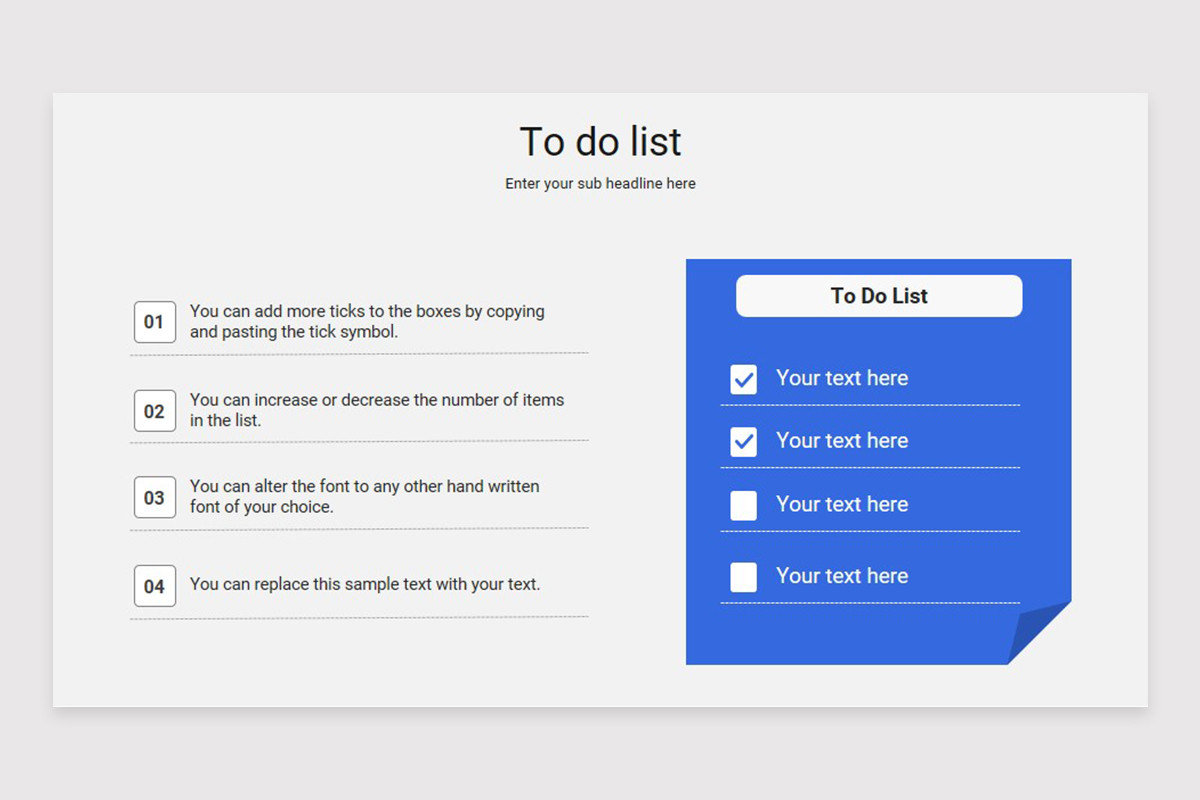
Task: Click the number 01 step icon
Action: pos(154,322)
